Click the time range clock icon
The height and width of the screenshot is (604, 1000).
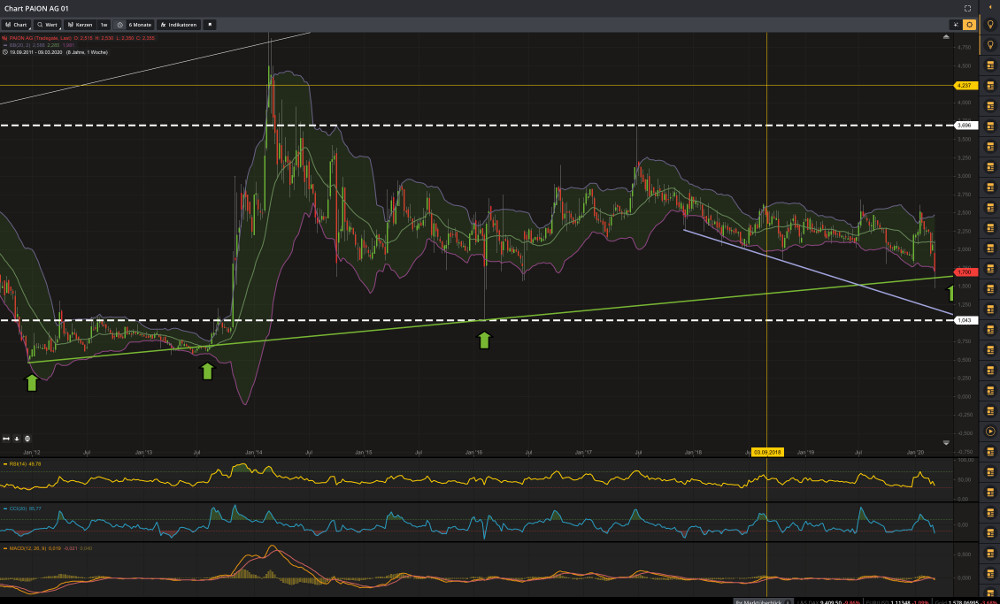tap(120, 25)
